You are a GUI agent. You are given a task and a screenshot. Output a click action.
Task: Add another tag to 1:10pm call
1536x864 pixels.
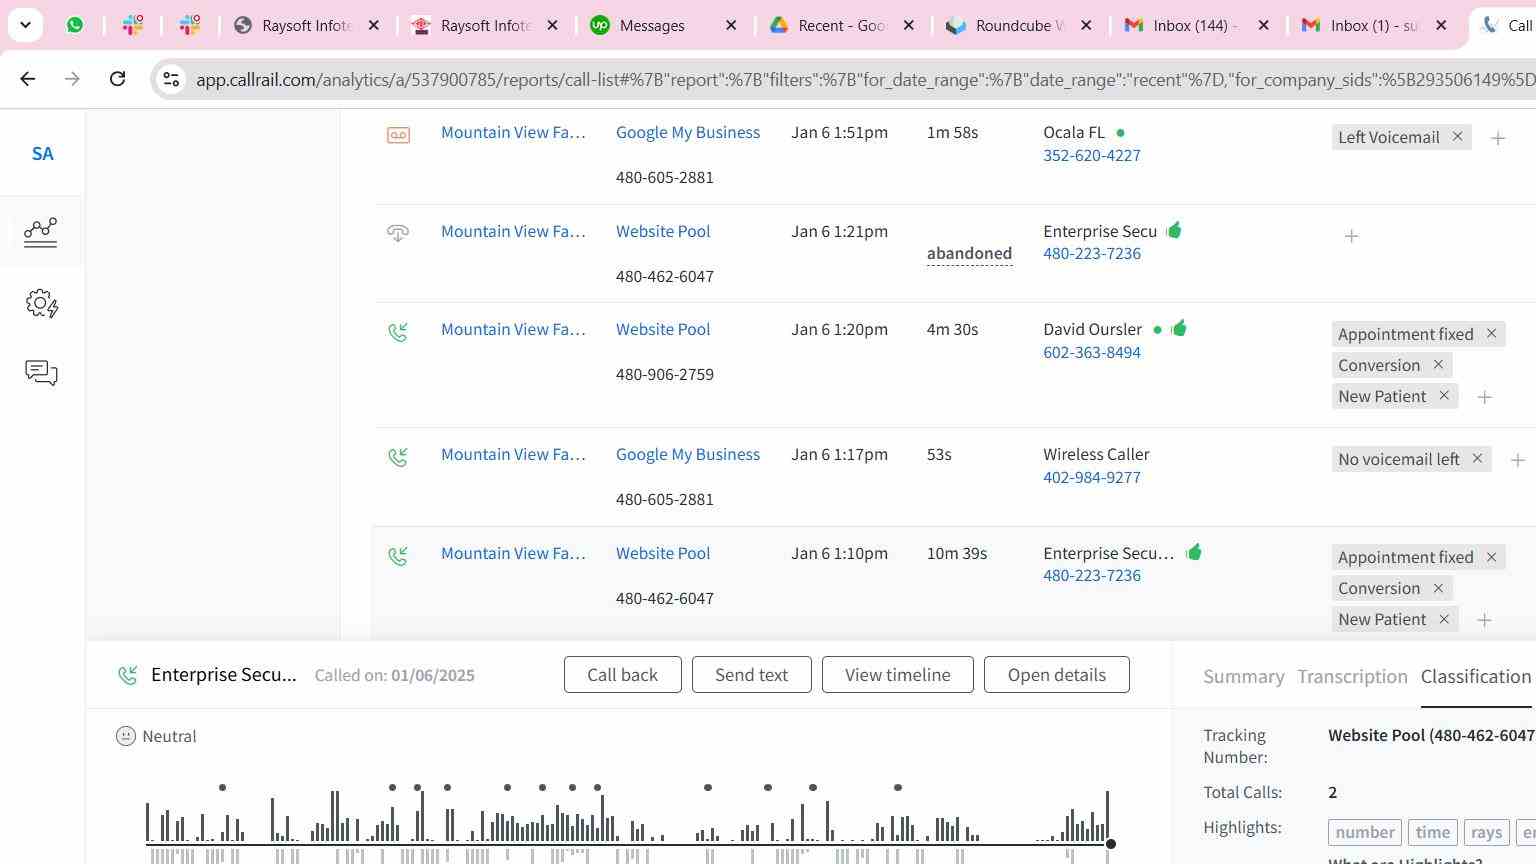pyautogui.click(x=1485, y=621)
